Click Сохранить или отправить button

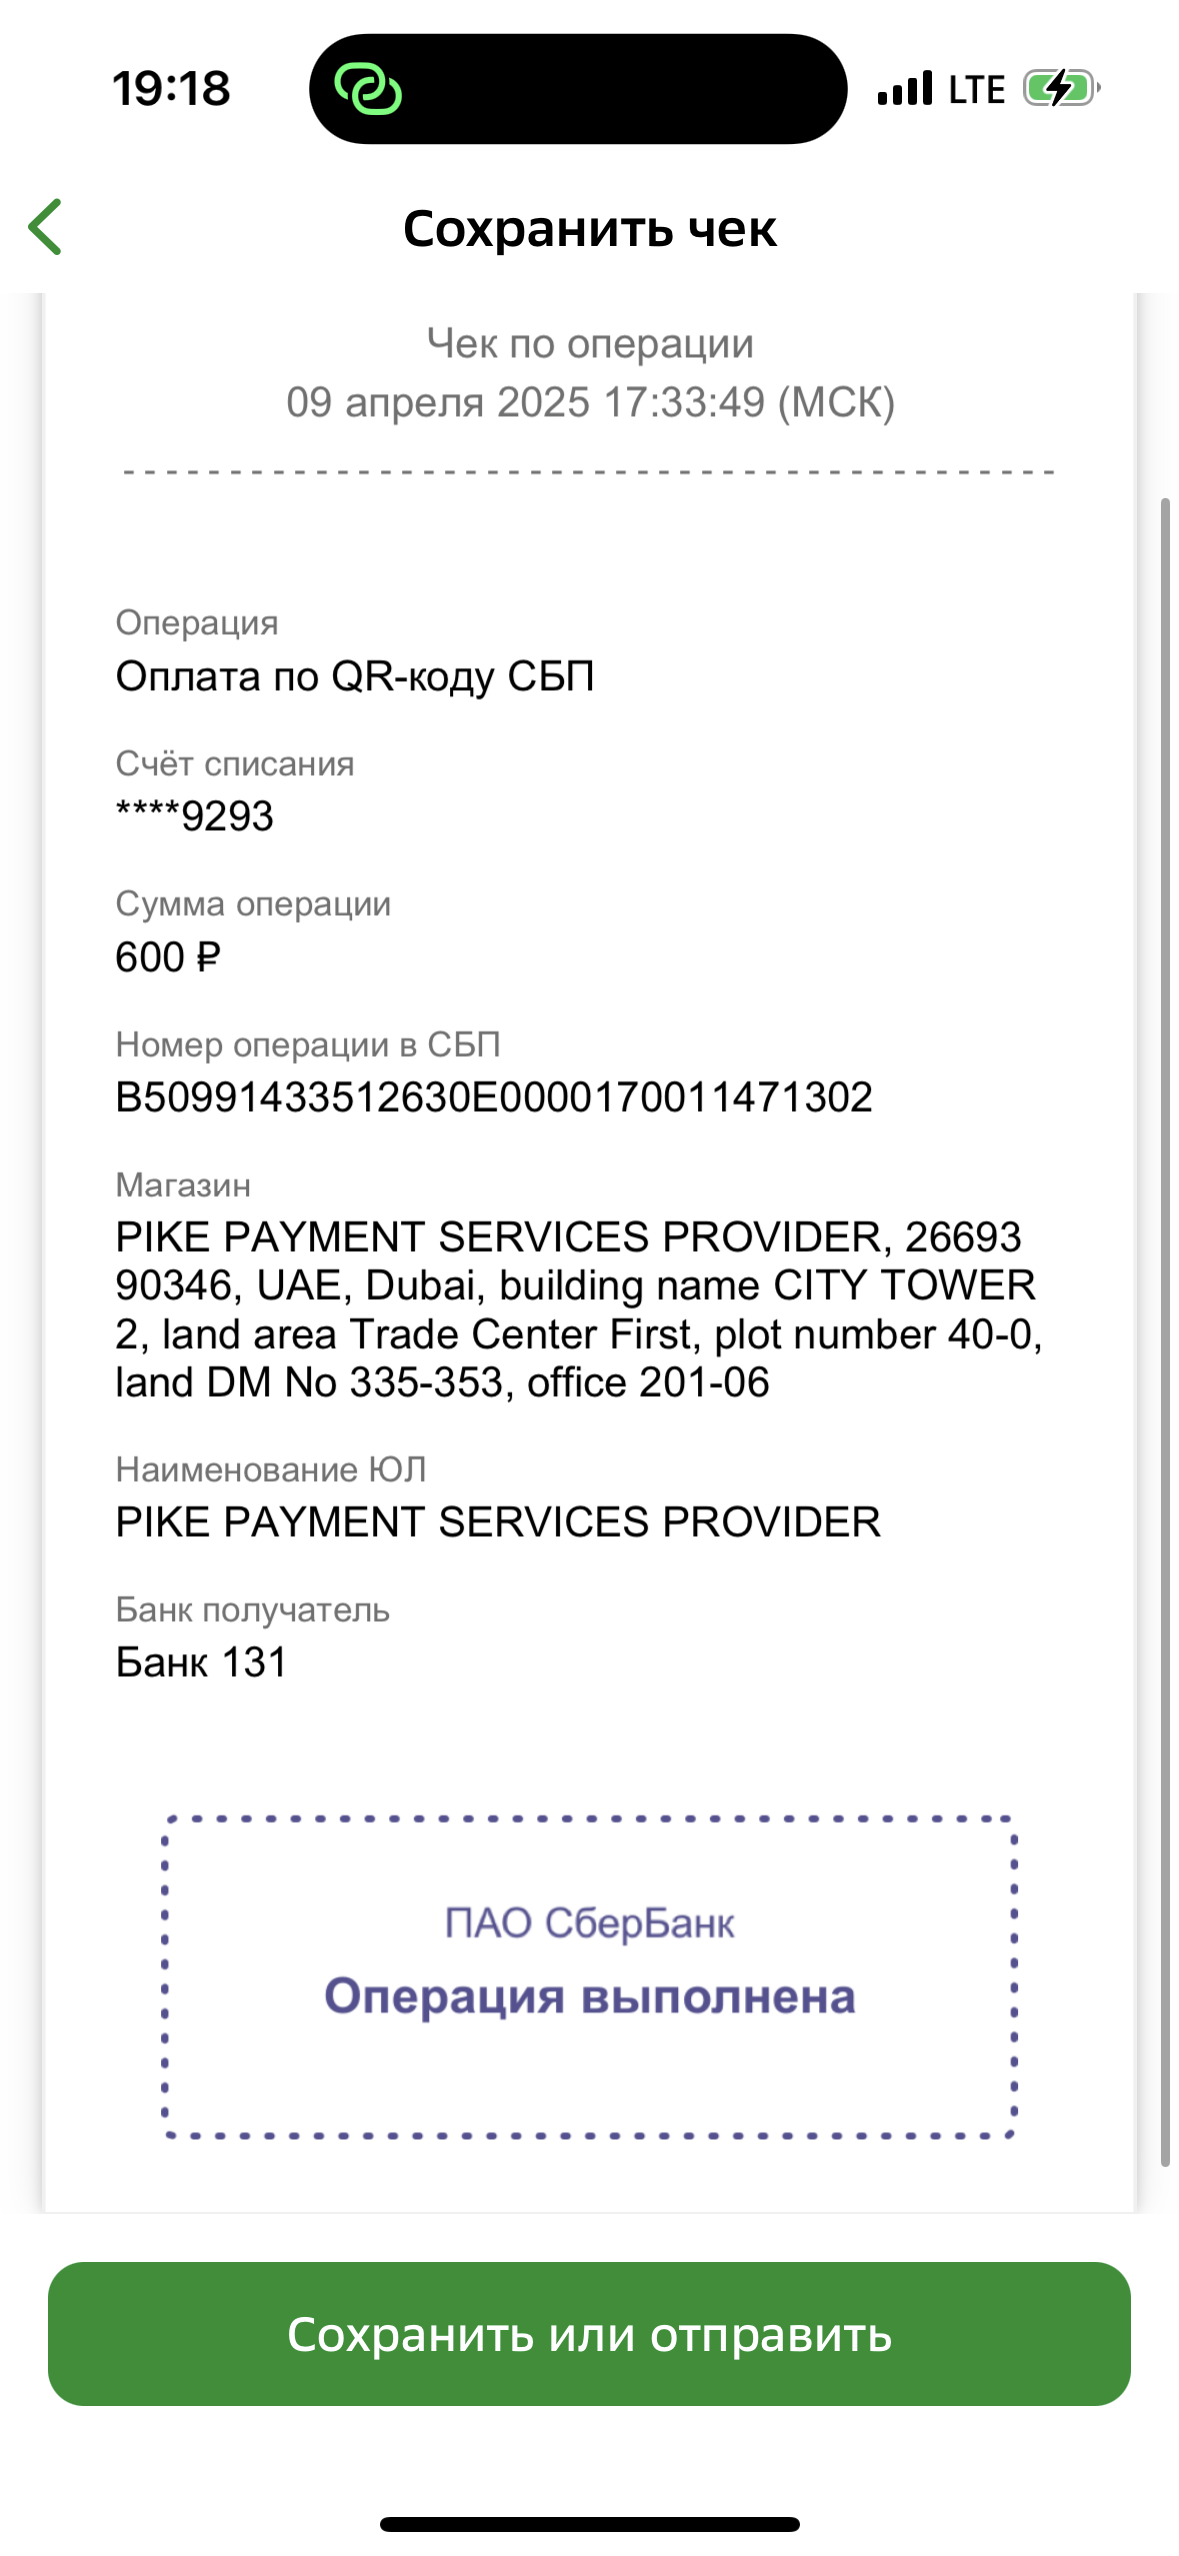pyautogui.click(x=589, y=2333)
